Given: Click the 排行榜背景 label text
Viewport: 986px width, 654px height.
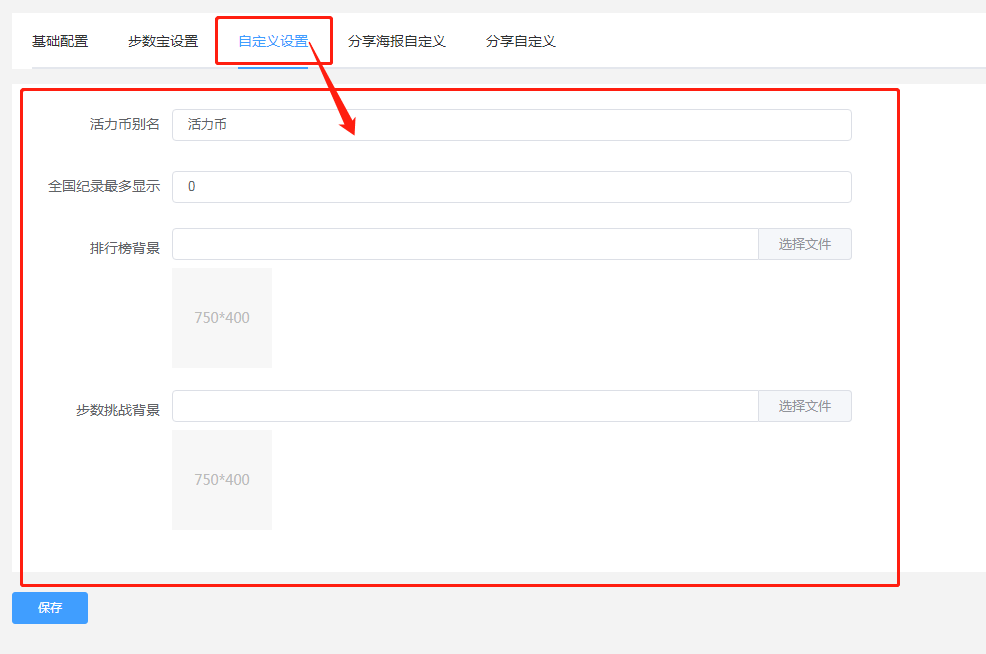Looking at the screenshot, I should (x=125, y=248).
